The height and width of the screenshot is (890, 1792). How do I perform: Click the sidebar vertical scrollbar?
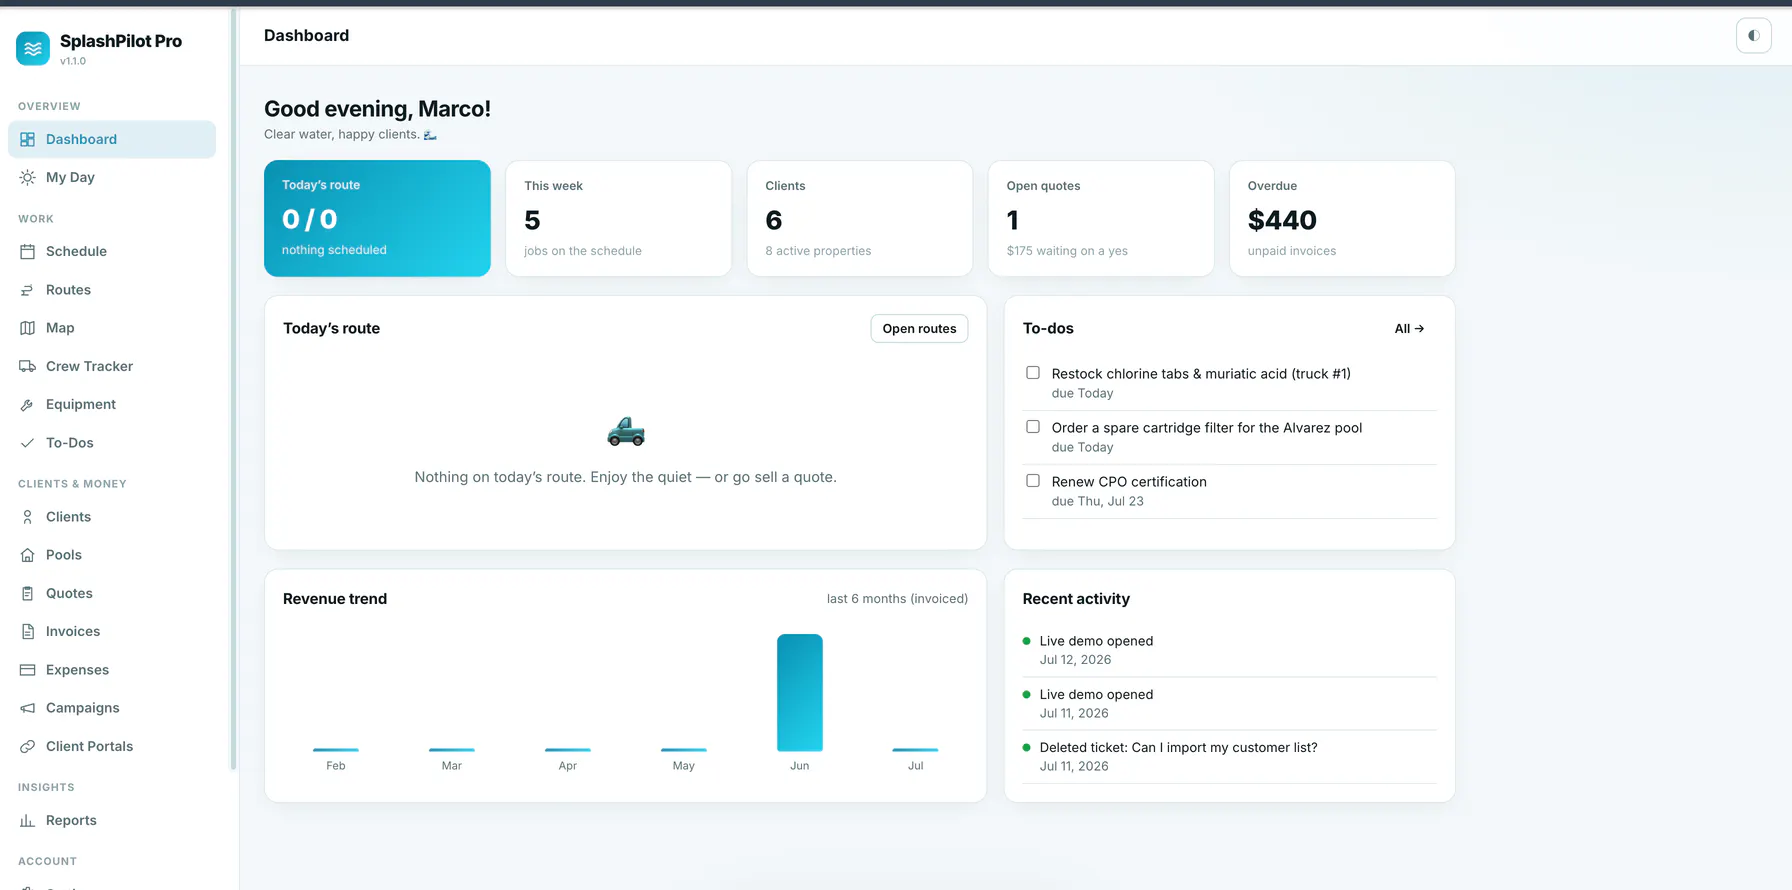pos(233,388)
